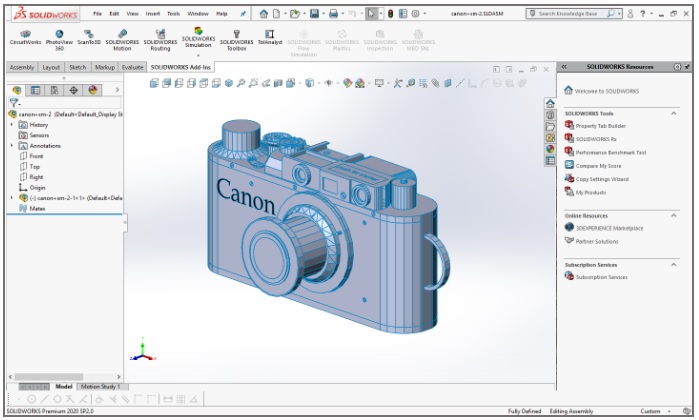Click Welcome to SOLIDWORKS link
Screen dimensions: 699x420
click(x=601, y=91)
